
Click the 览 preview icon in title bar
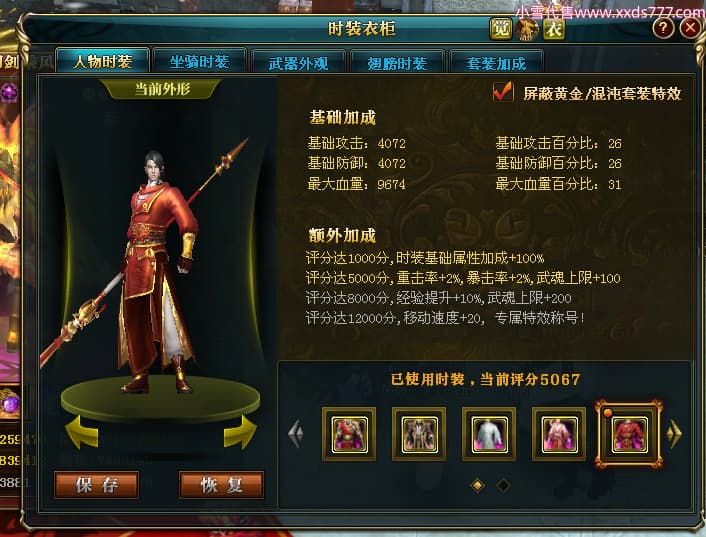(x=501, y=29)
